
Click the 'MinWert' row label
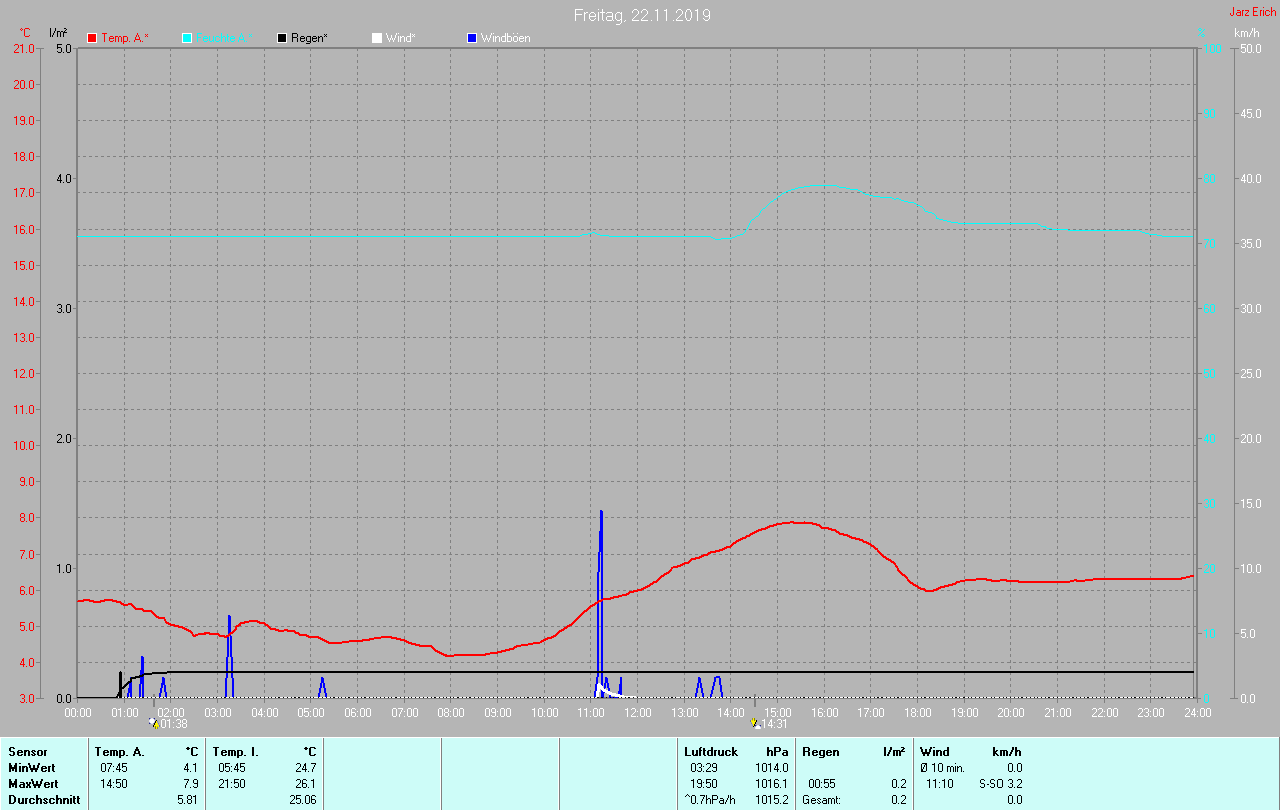coord(31,768)
